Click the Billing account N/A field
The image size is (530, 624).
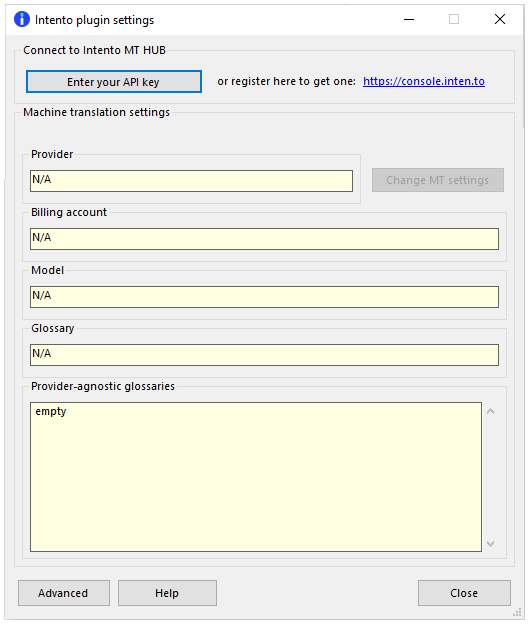point(264,239)
